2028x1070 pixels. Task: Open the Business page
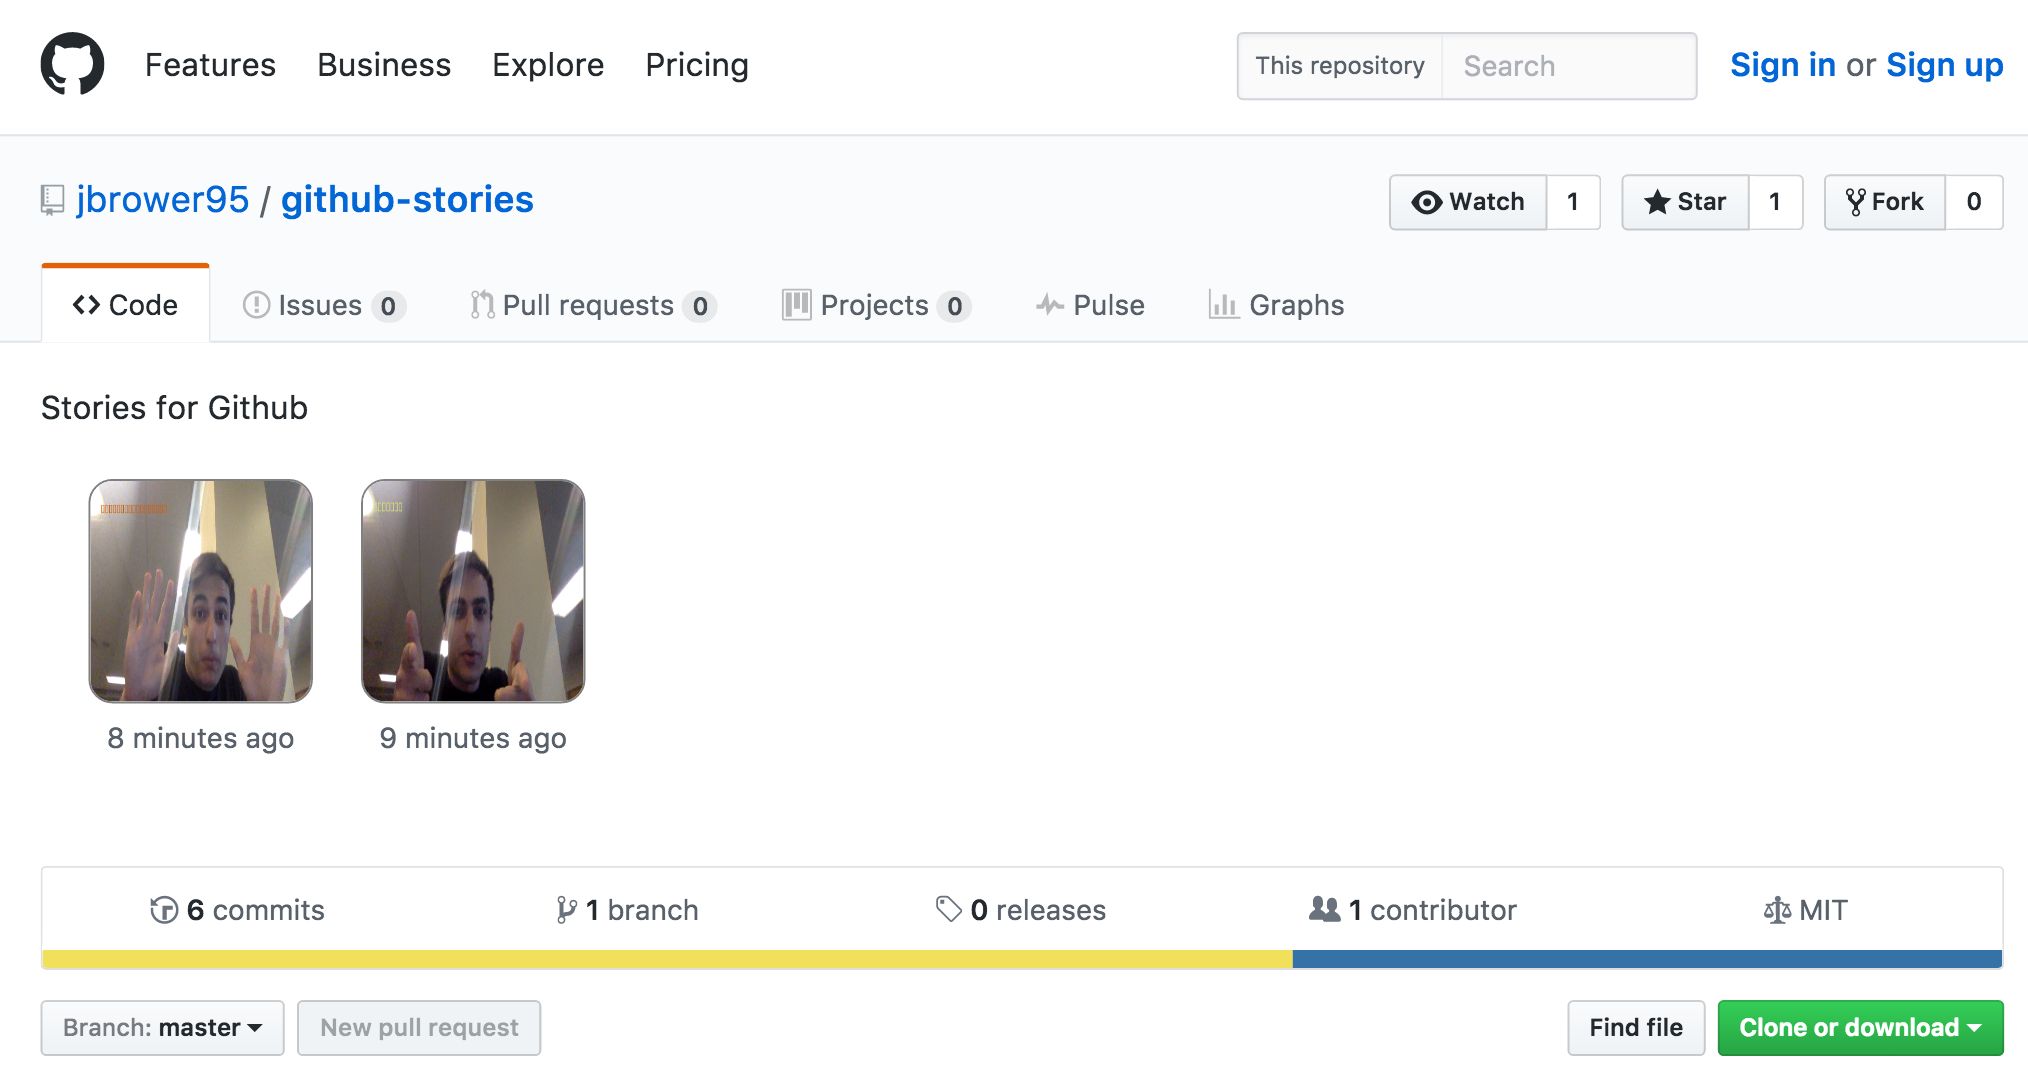tap(384, 65)
